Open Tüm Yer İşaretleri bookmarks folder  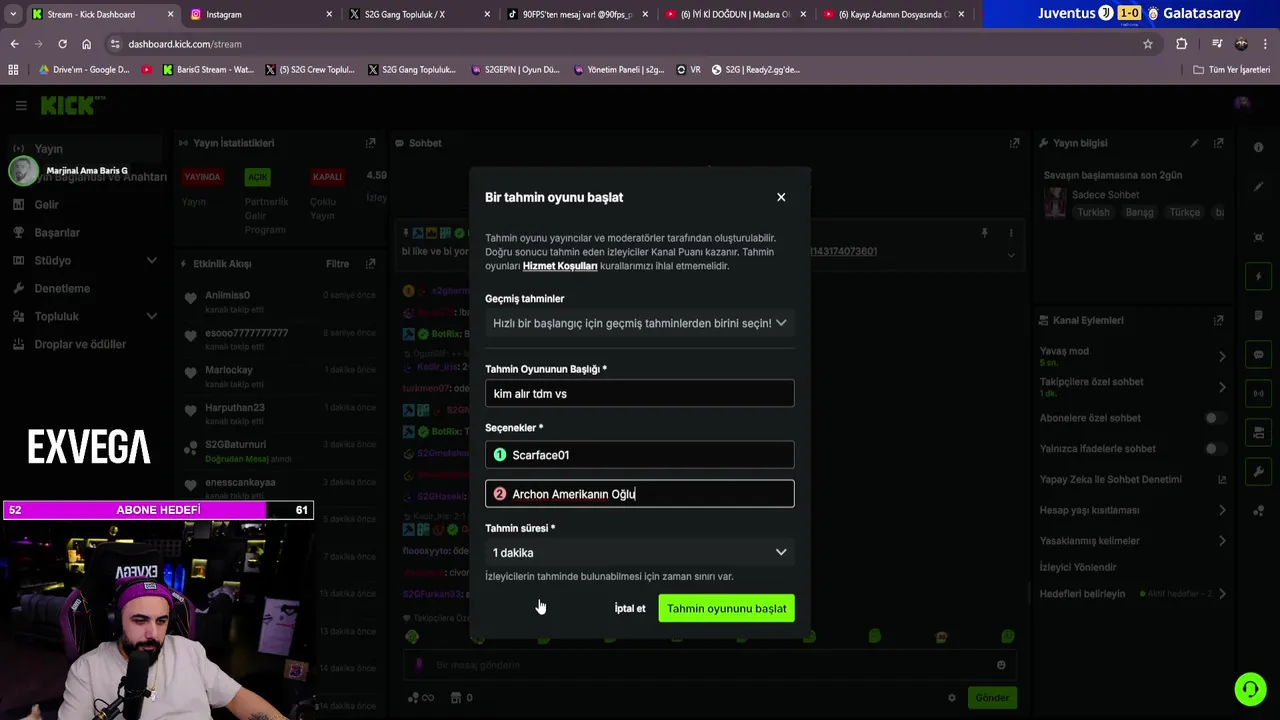1232,70
